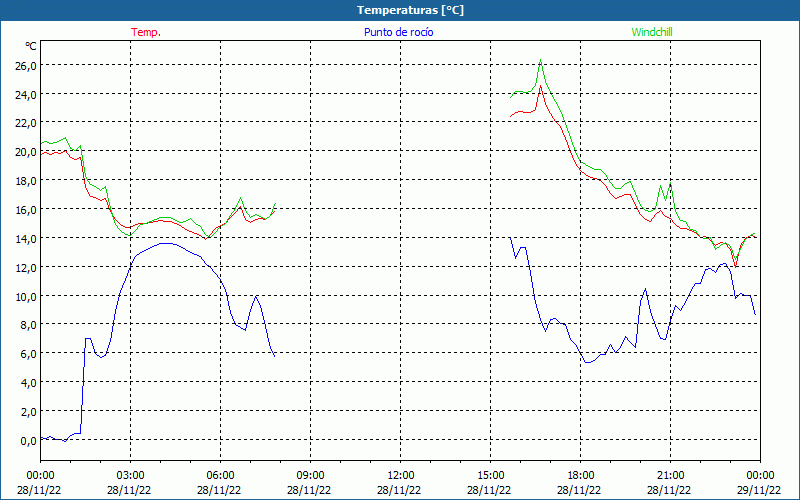Click the 4,0 y-axis label

(x=29, y=383)
